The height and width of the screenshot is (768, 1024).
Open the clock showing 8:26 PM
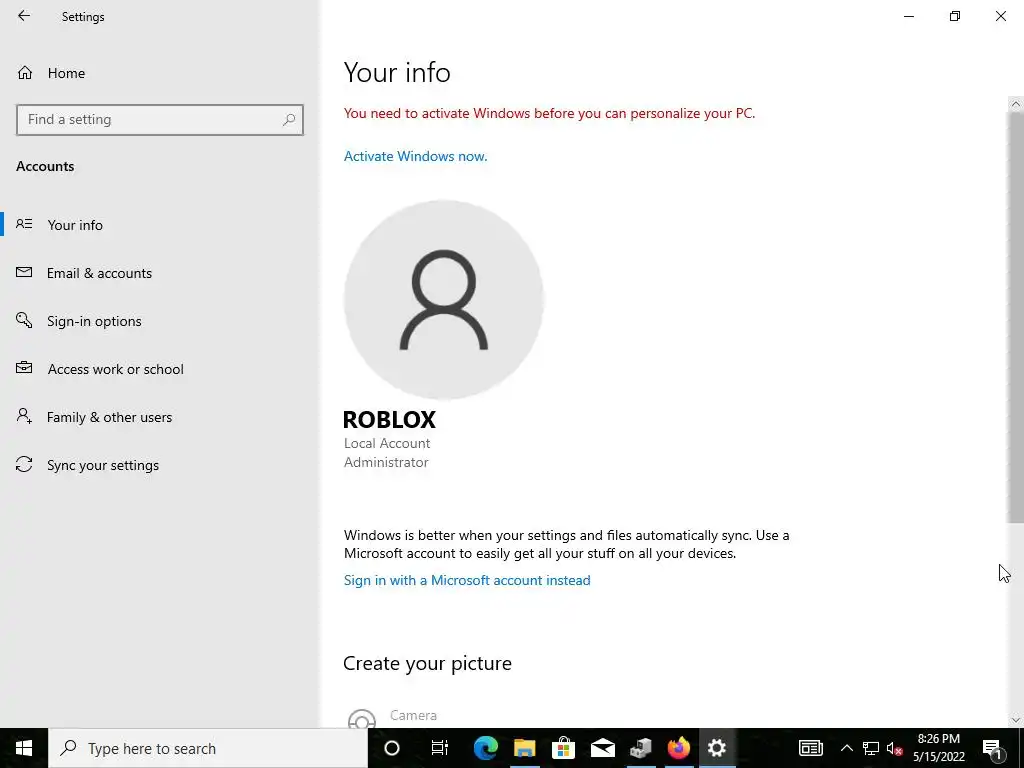[939, 748]
